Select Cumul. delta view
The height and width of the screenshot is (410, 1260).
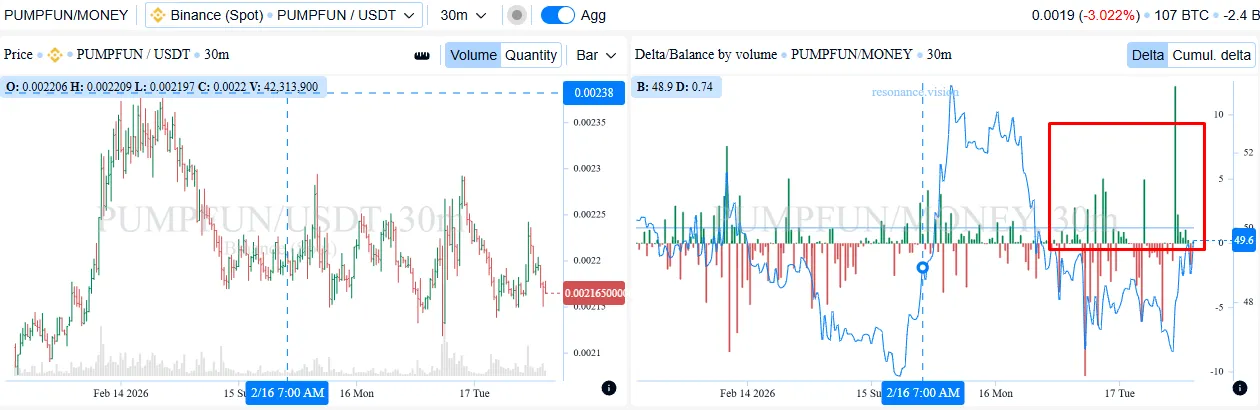(x=1211, y=55)
